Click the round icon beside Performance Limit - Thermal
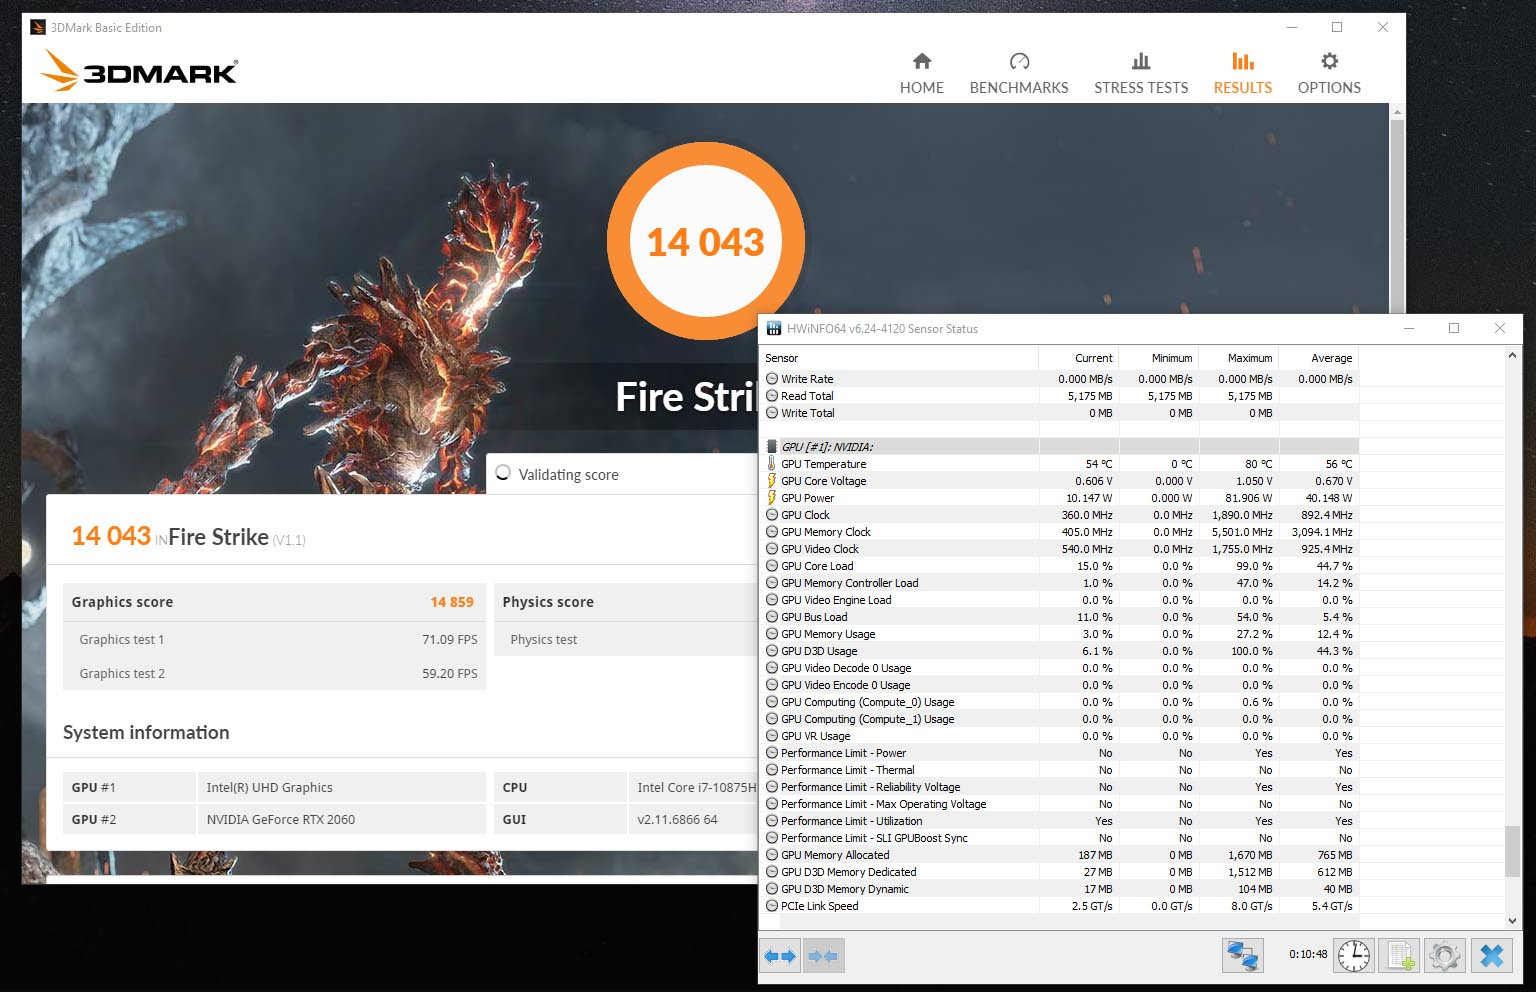Screen dimensions: 1536x992 point(772,770)
